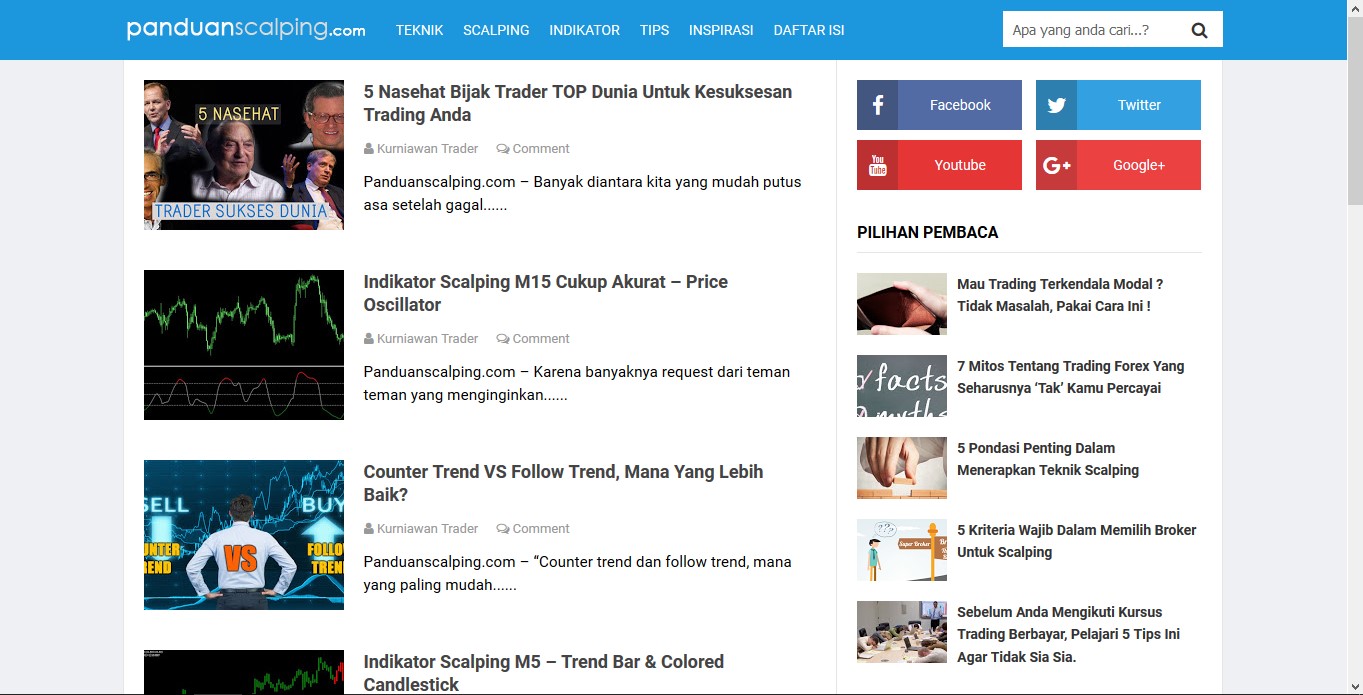Open the DAFTAR ISI menu
The width and height of the screenshot is (1363, 695).
point(809,30)
